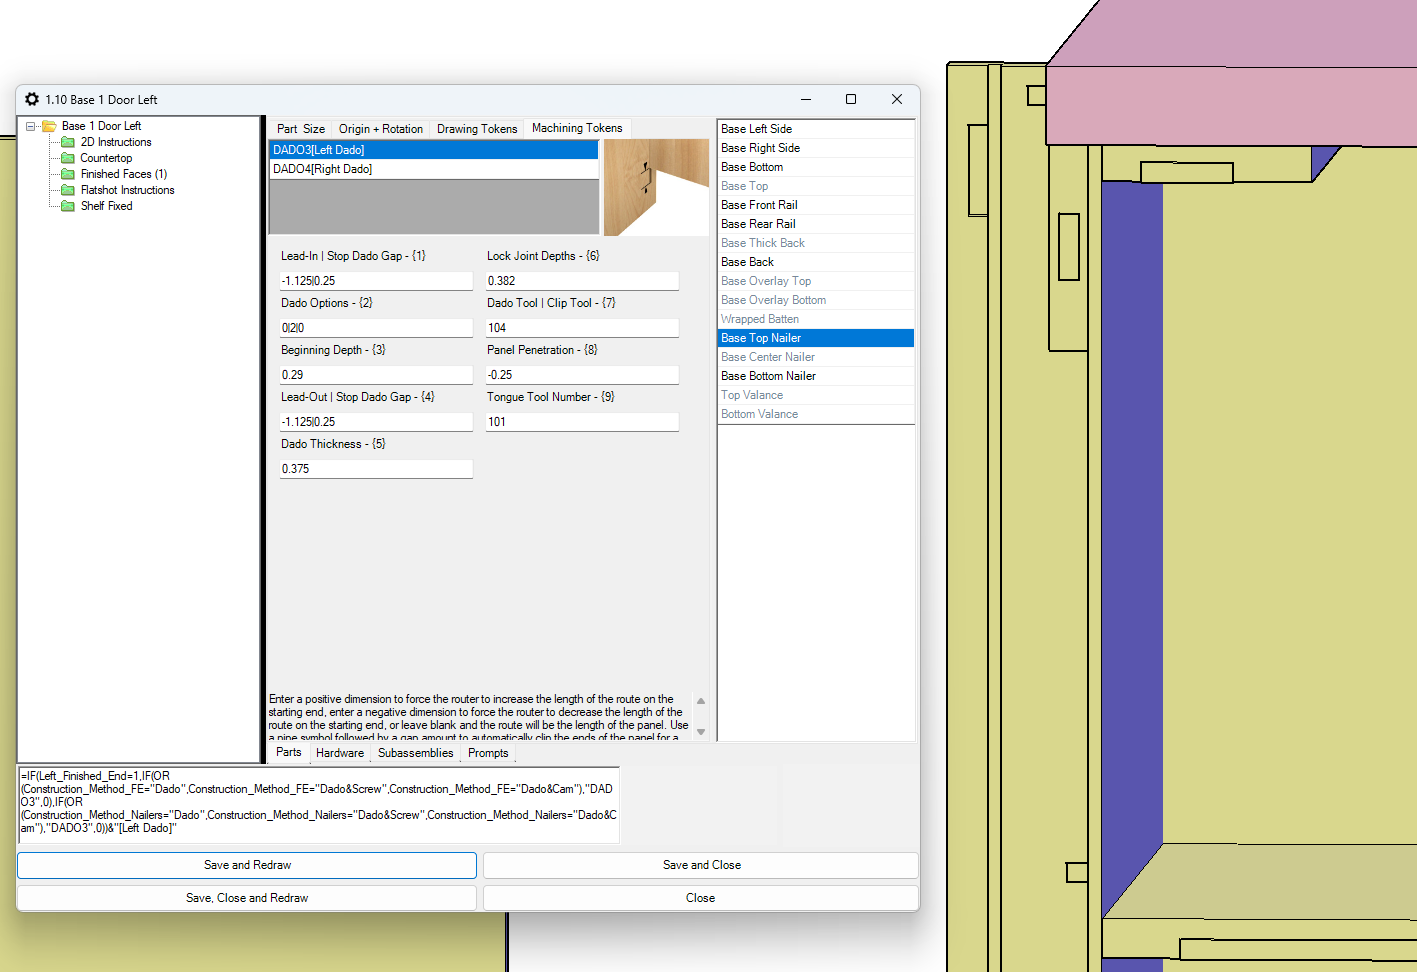Click the Flatshot Instructions folder icon
This screenshot has width=1417, height=972.
click(68, 190)
